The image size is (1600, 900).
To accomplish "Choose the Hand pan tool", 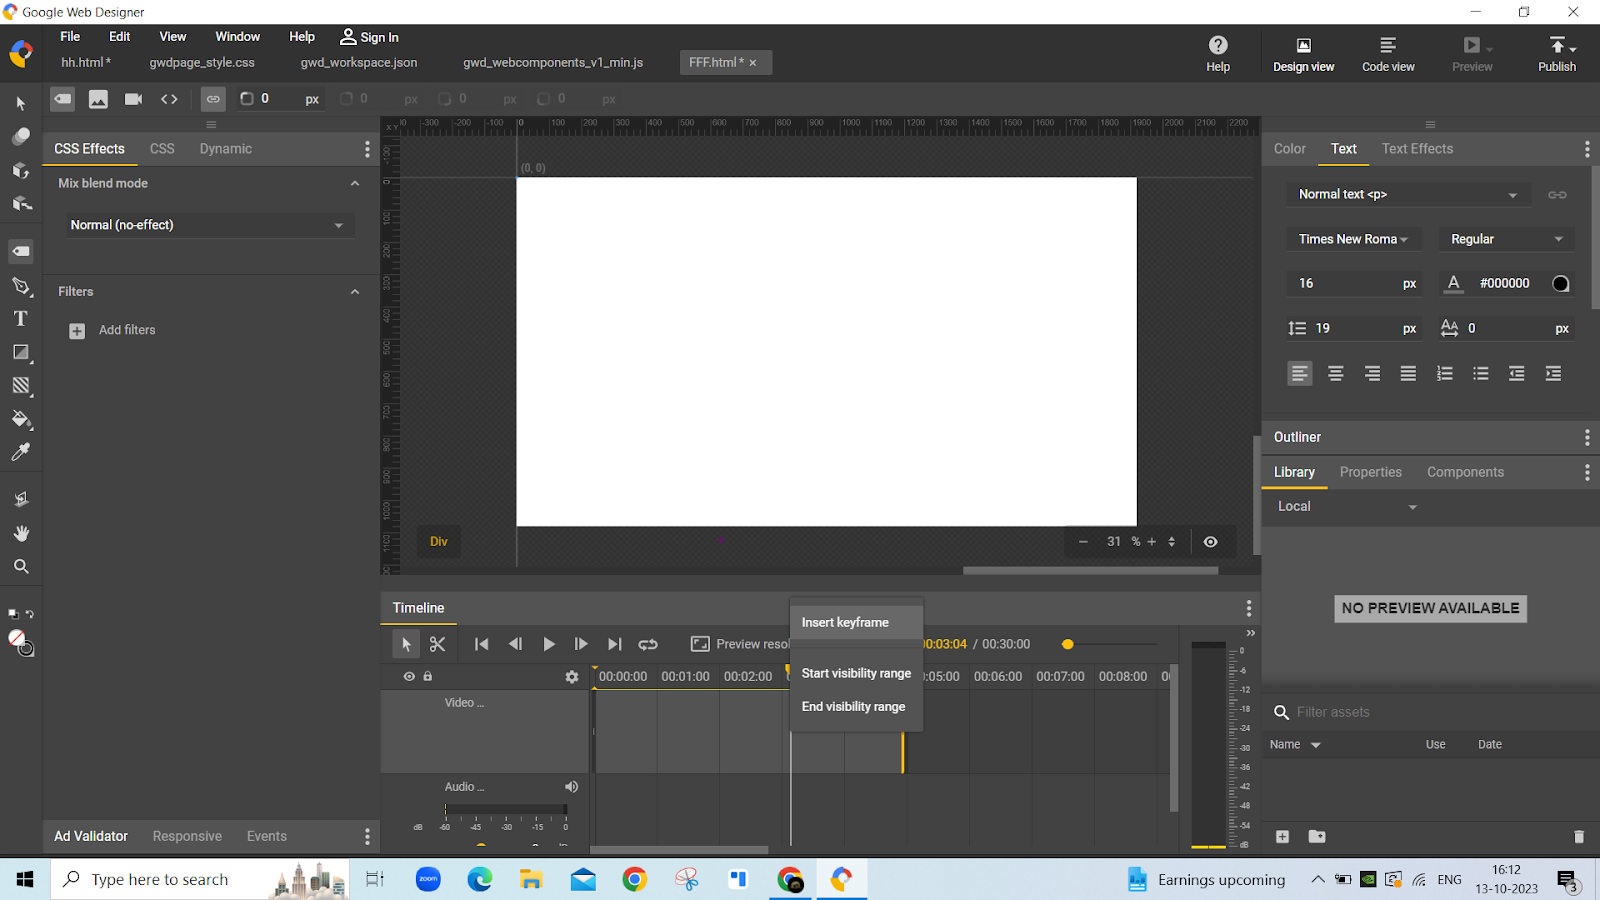I will click(x=20, y=533).
